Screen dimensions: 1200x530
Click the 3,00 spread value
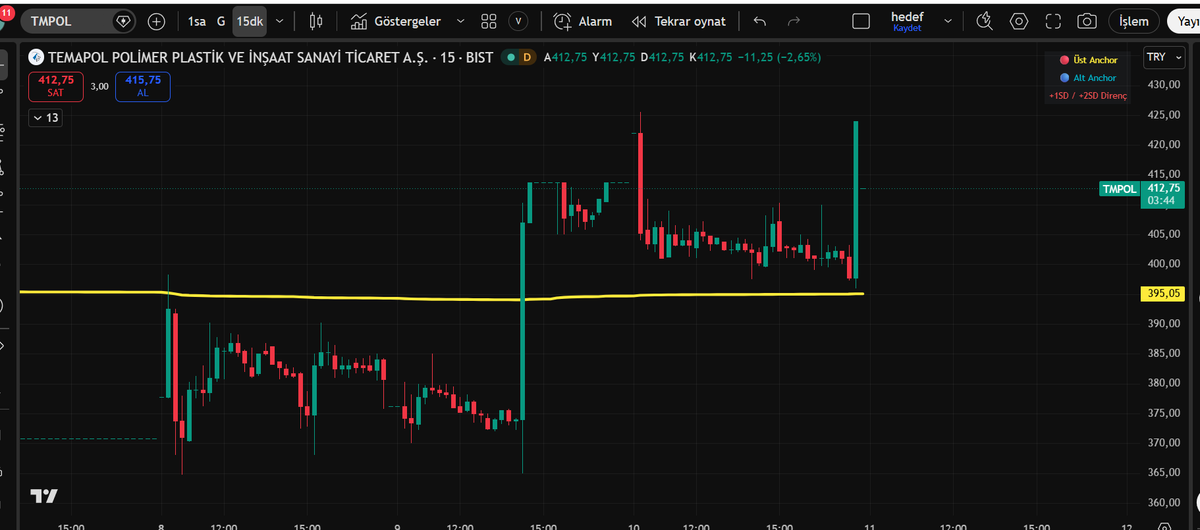coord(100,86)
